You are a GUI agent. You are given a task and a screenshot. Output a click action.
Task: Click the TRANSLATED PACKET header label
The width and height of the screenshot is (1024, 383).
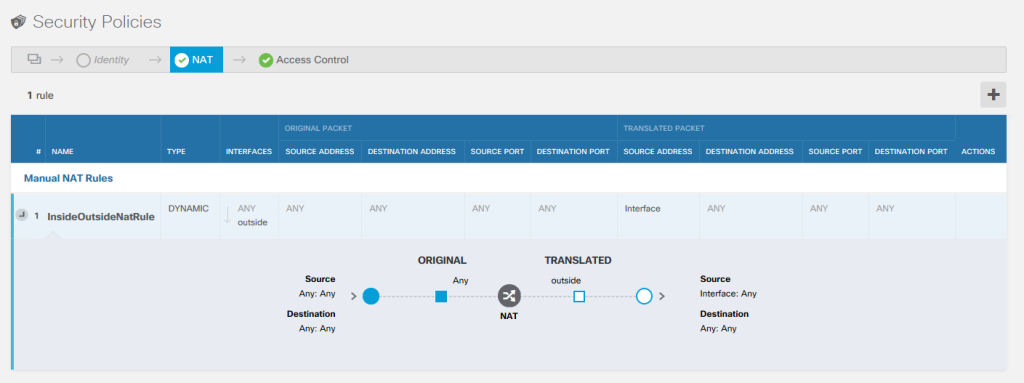664,128
